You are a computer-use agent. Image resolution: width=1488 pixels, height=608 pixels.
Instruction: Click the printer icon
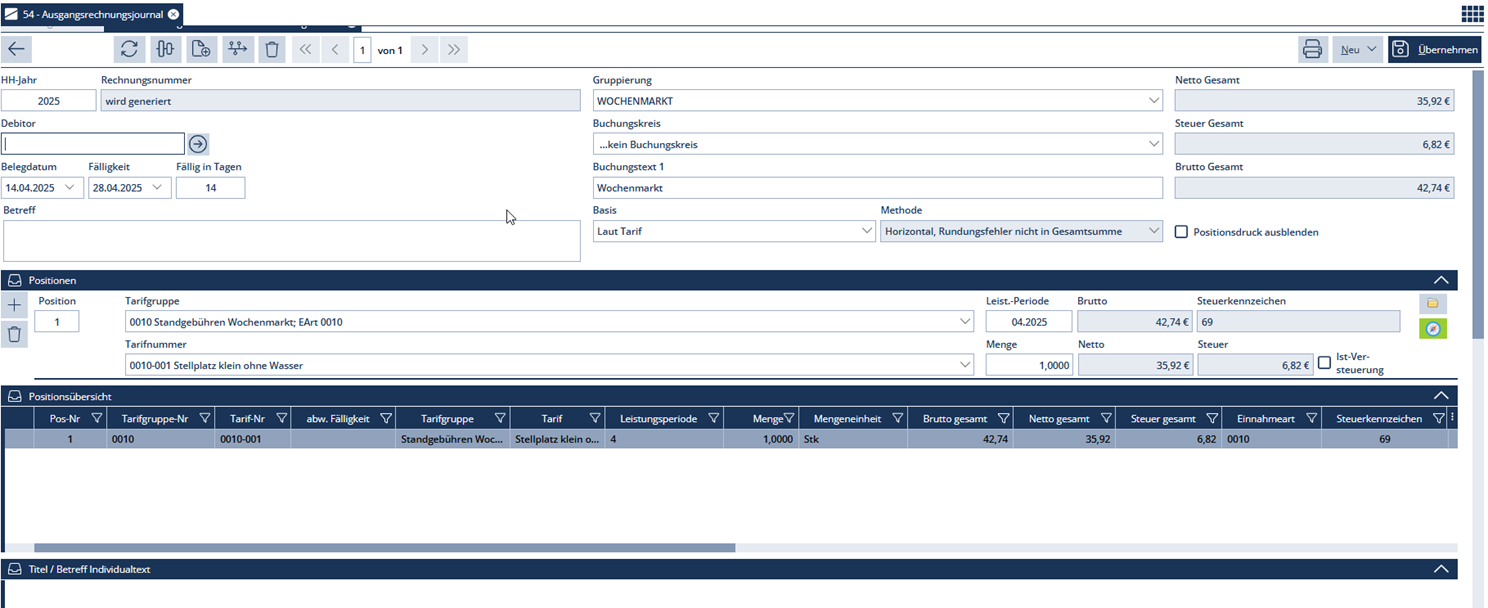point(1312,49)
